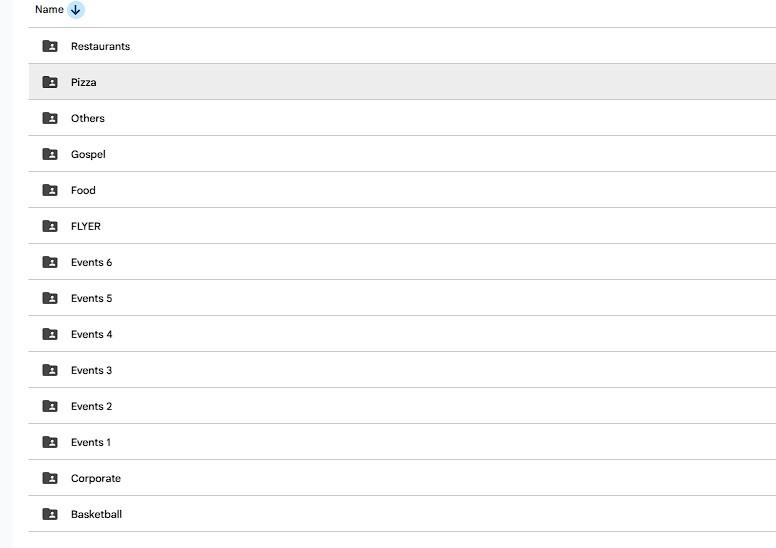Image resolution: width=776 pixels, height=548 pixels.
Task: Select the Food folder icon
Action: 50,190
